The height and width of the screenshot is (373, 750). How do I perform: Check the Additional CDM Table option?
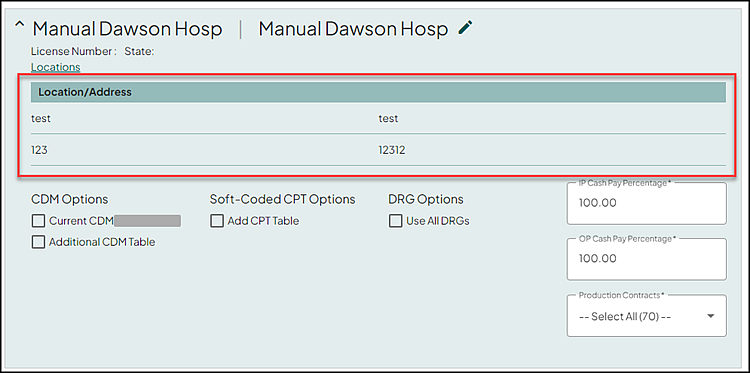pyautogui.click(x=38, y=242)
